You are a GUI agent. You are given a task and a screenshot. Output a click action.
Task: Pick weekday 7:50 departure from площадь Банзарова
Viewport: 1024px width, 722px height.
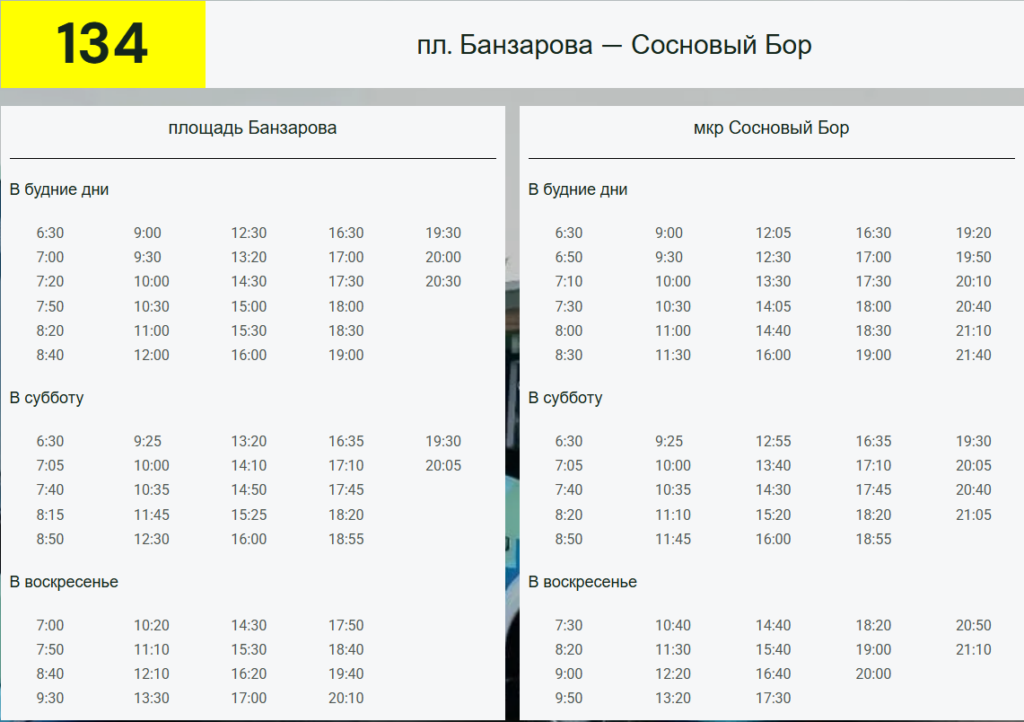pyautogui.click(x=50, y=306)
